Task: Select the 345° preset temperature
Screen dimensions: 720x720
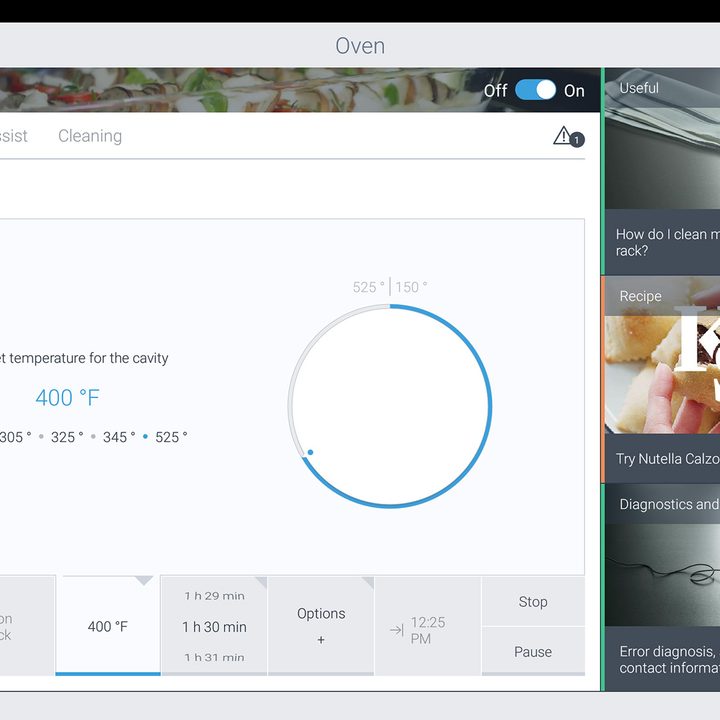Action: (x=119, y=437)
